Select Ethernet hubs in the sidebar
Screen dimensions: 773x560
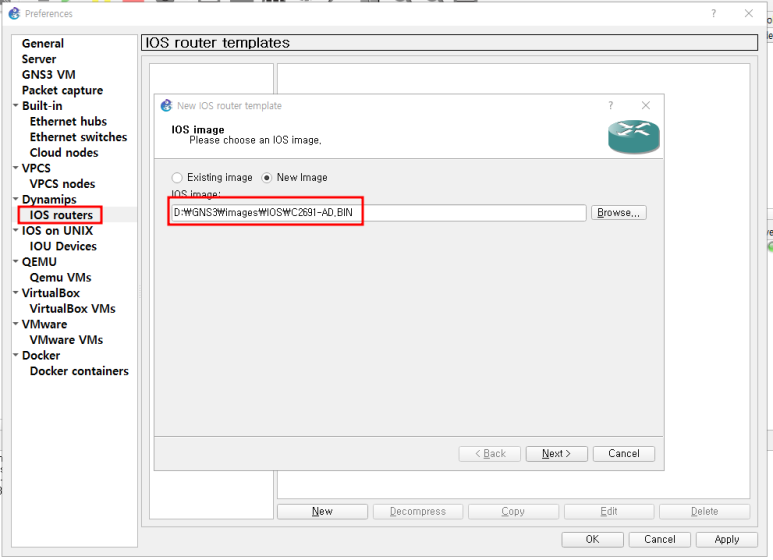point(69,121)
